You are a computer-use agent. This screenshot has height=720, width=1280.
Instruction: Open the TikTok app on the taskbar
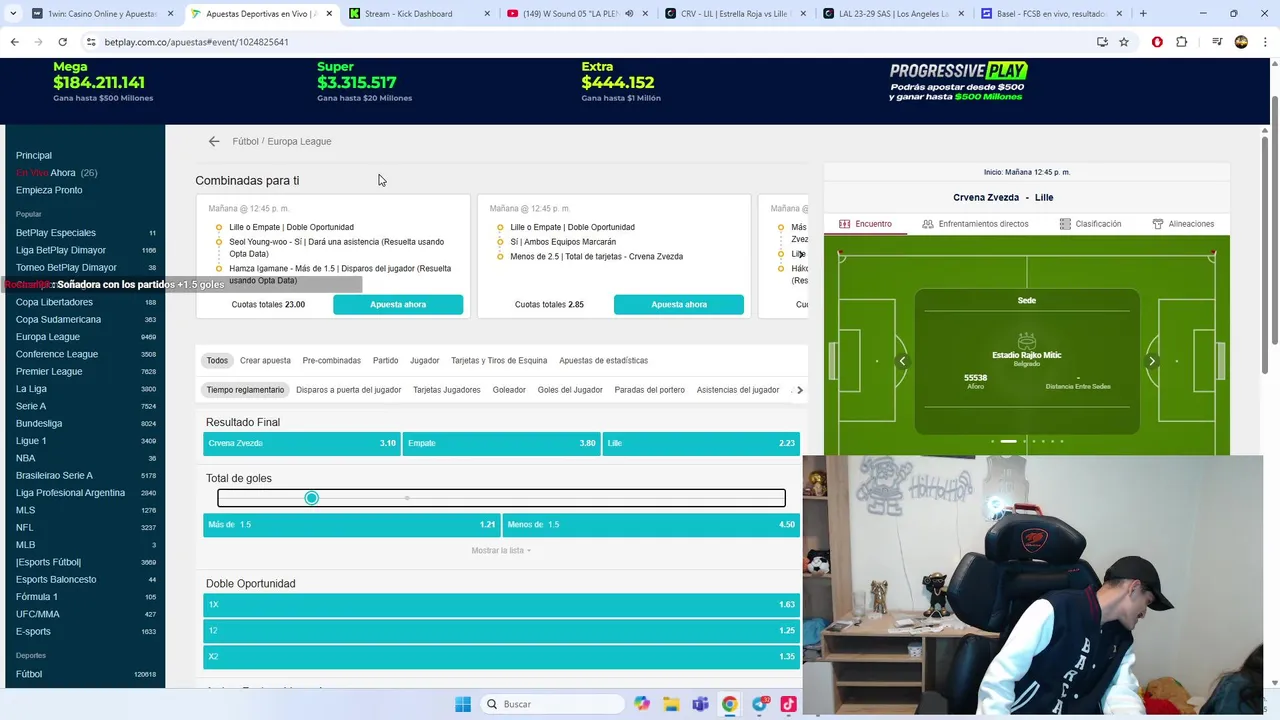click(x=788, y=704)
